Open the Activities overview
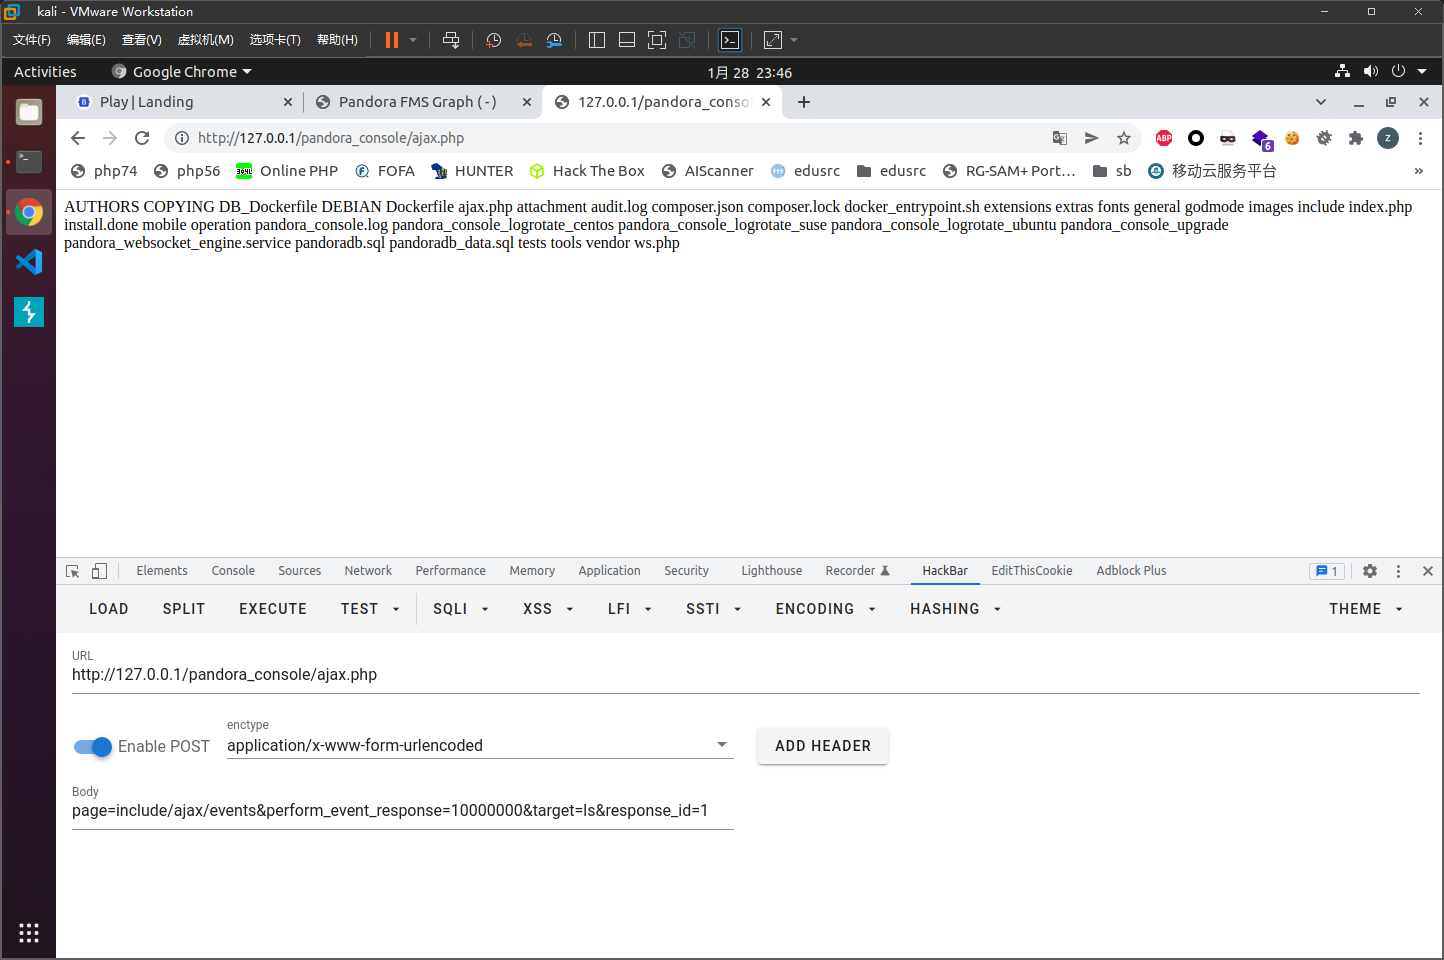 pos(45,72)
